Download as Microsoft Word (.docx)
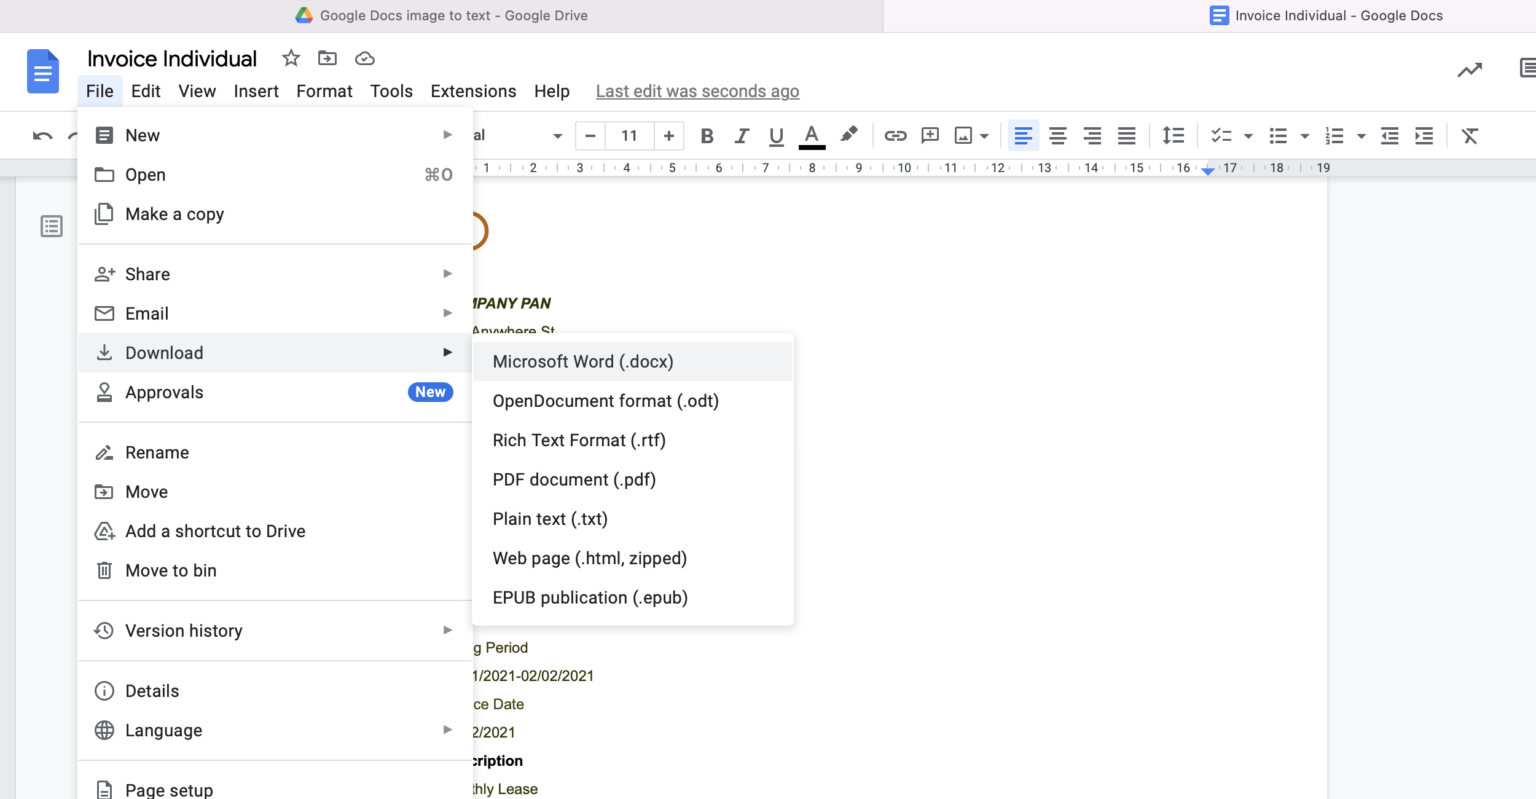 pyautogui.click(x=583, y=361)
